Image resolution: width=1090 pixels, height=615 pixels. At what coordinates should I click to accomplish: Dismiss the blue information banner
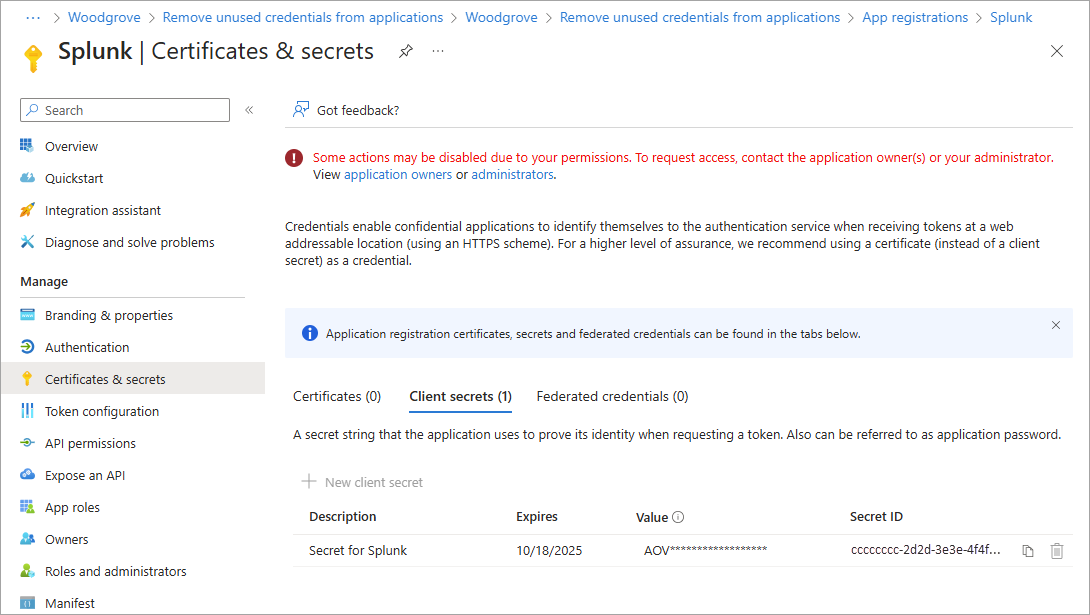tap(1056, 325)
